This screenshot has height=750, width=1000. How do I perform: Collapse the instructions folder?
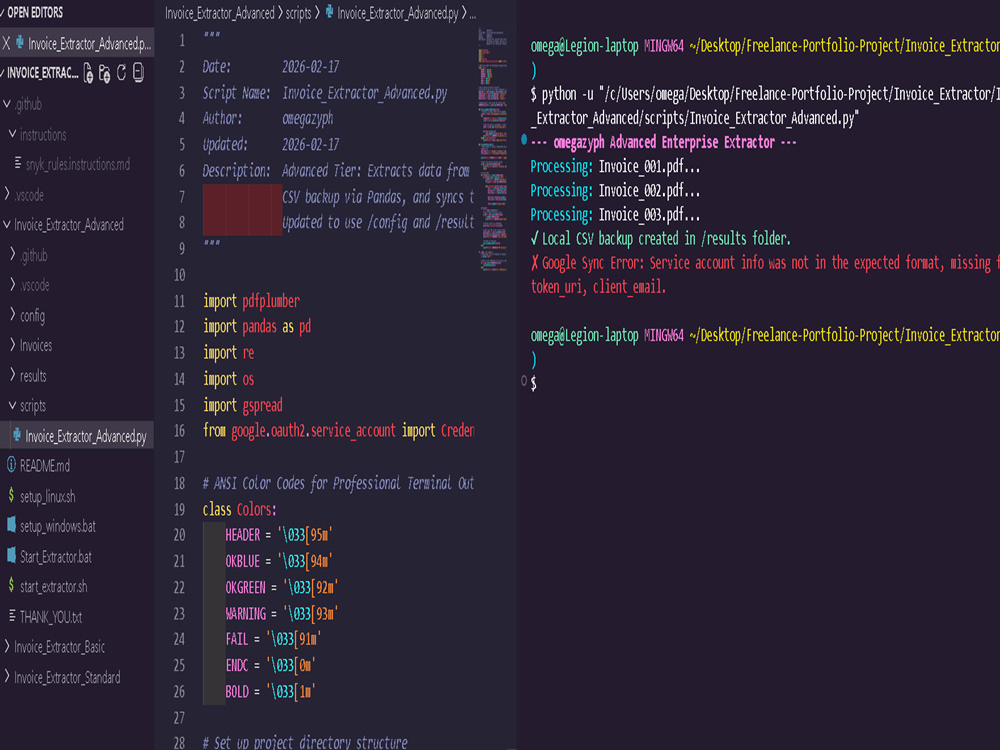pyautogui.click(x=12, y=134)
